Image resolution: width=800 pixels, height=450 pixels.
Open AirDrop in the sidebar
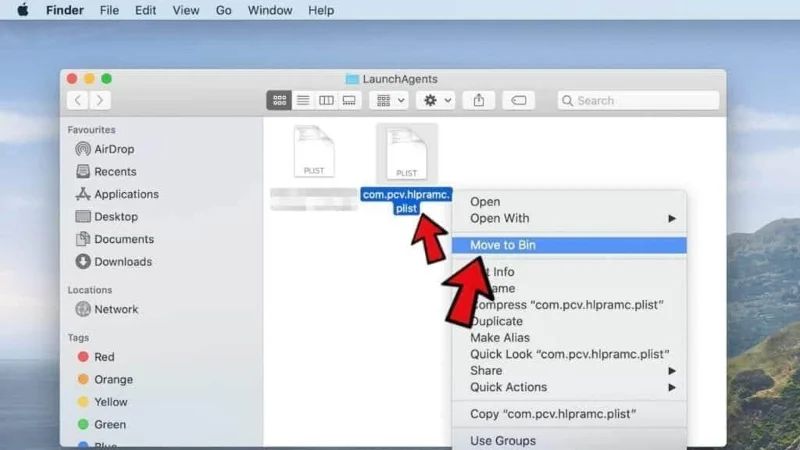pyautogui.click(x=105, y=149)
